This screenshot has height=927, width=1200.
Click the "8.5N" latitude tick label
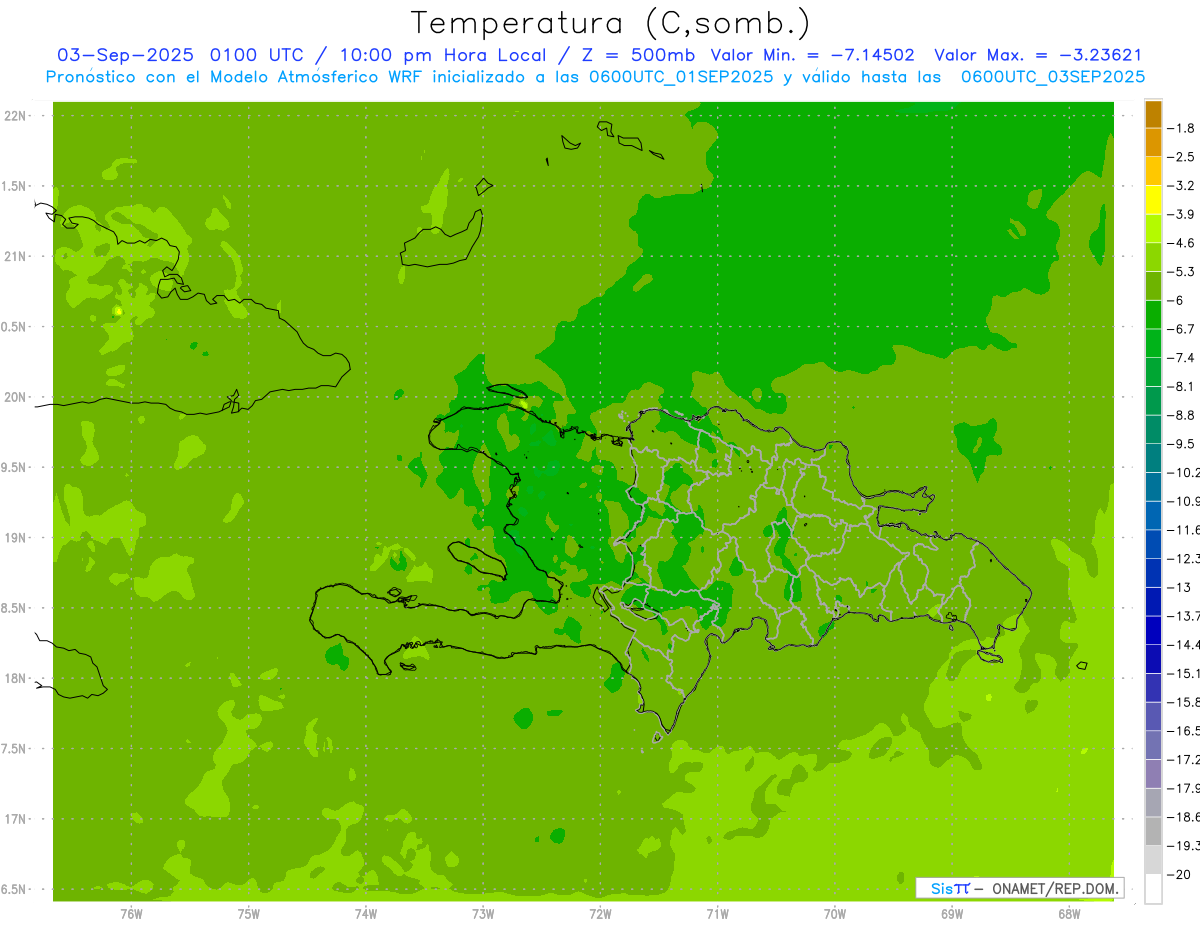pyautogui.click(x=15, y=608)
